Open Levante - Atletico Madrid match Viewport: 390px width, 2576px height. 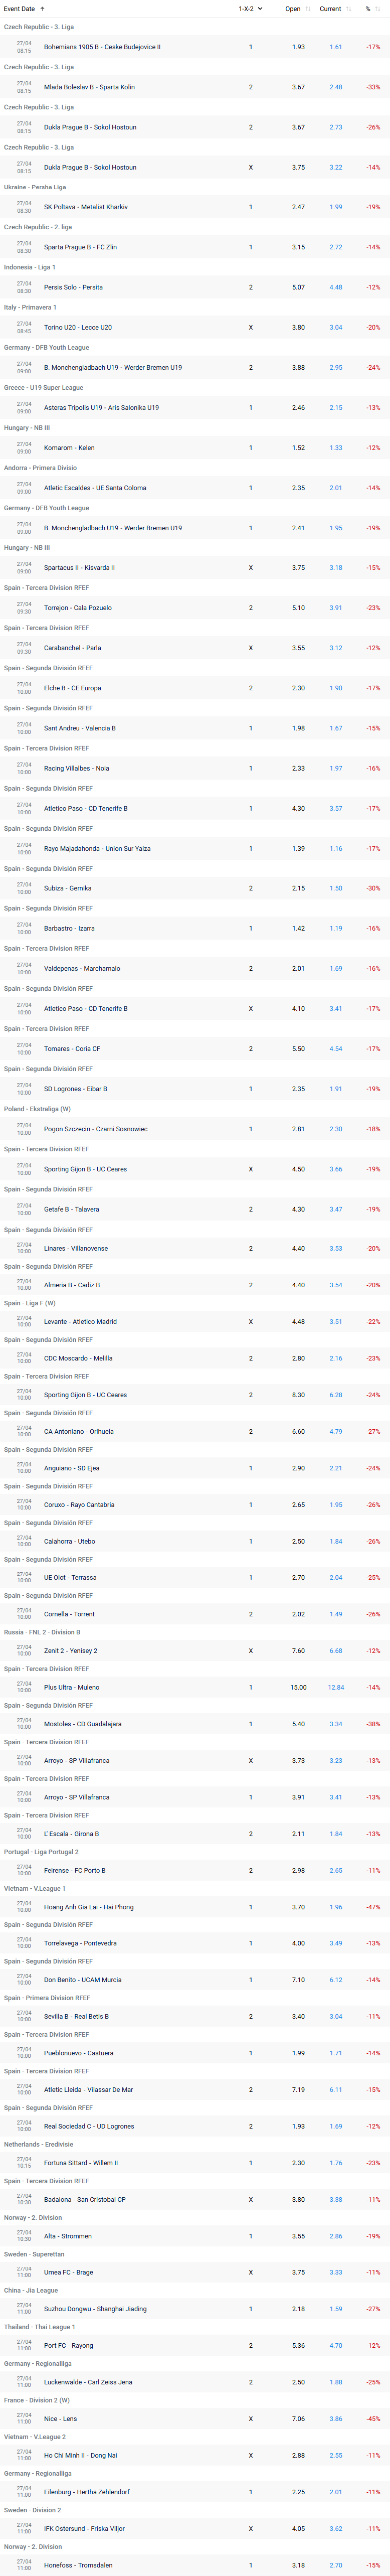pos(80,1322)
